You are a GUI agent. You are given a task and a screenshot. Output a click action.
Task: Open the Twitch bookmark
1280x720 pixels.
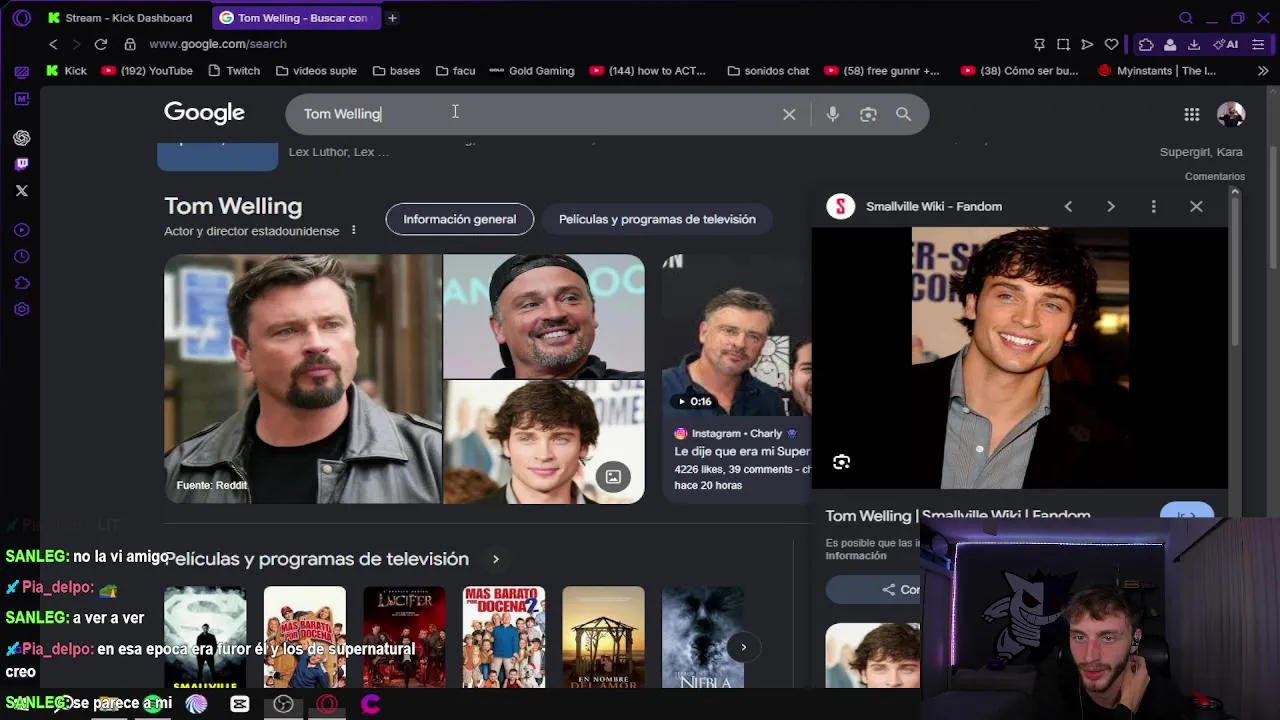coord(234,71)
